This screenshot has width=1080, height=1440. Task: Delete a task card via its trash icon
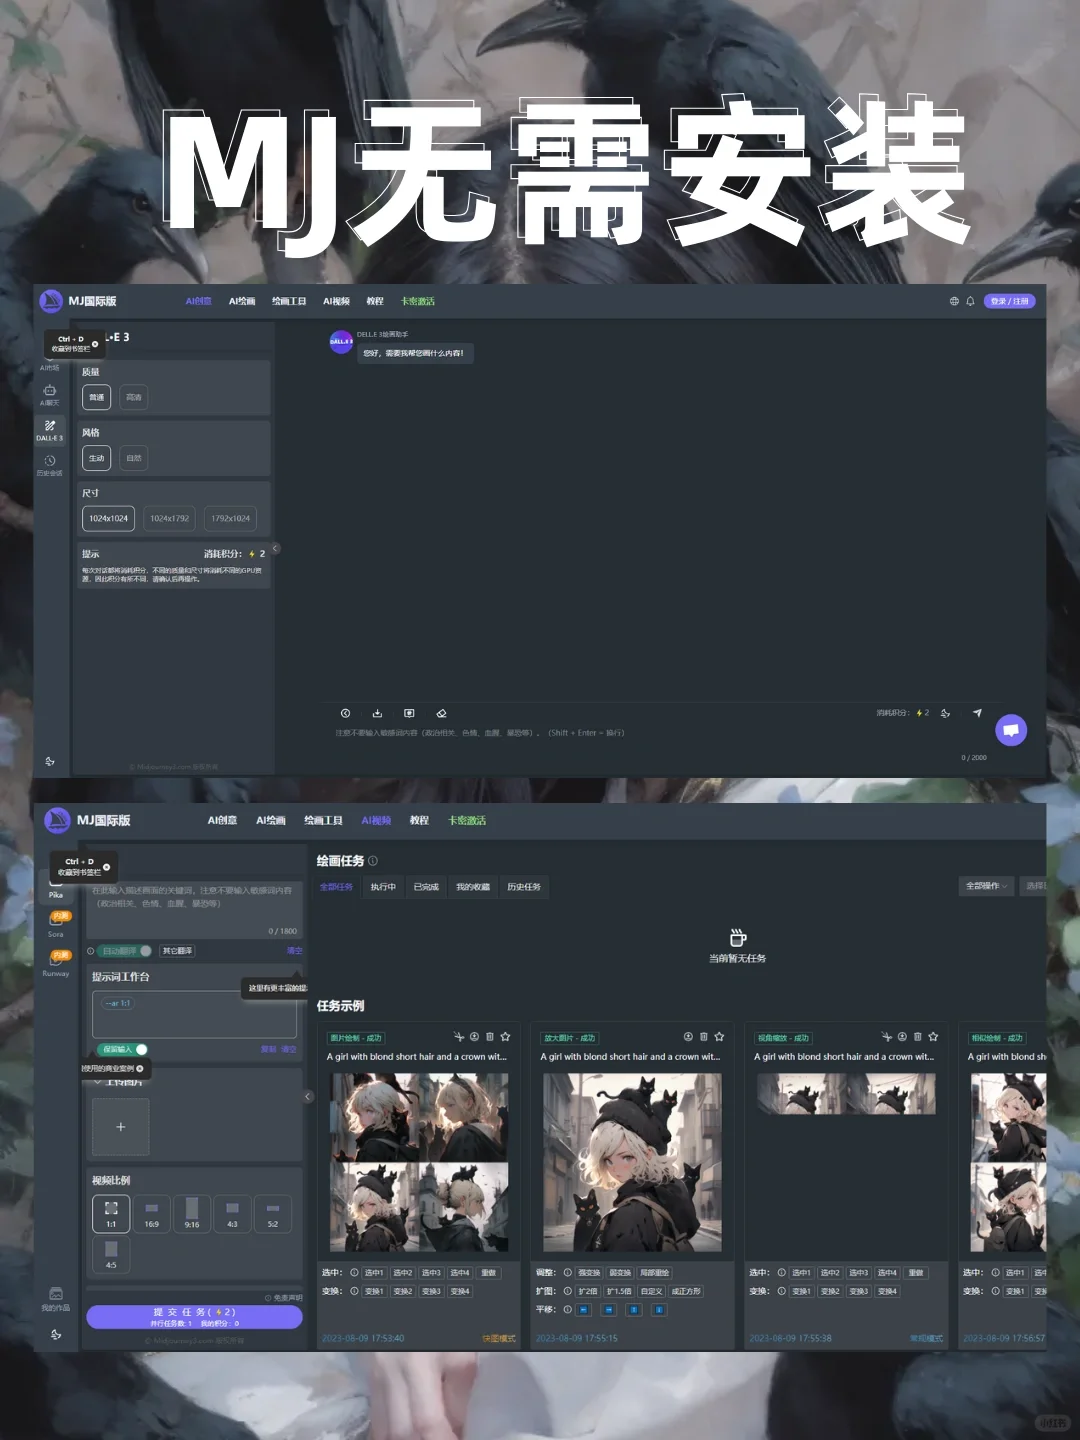pyautogui.click(x=490, y=1036)
